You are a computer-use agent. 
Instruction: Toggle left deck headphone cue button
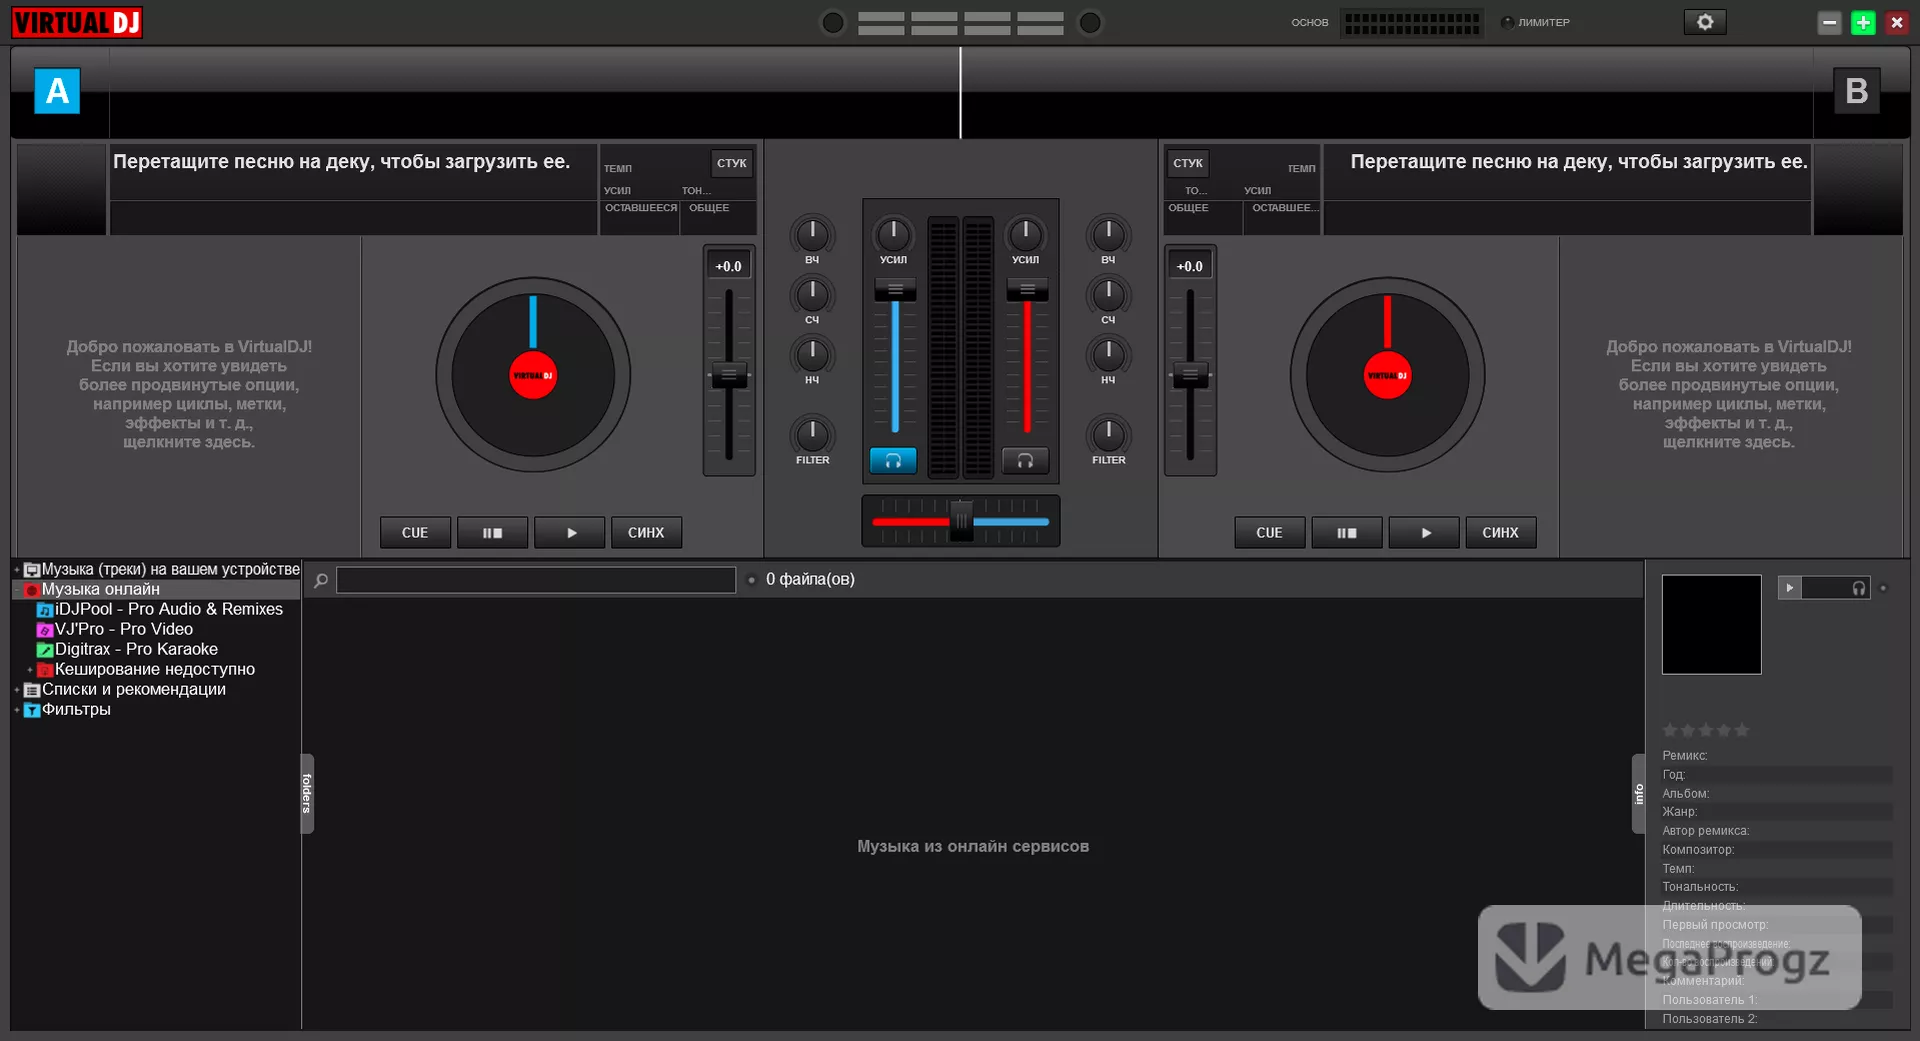pos(893,460)
